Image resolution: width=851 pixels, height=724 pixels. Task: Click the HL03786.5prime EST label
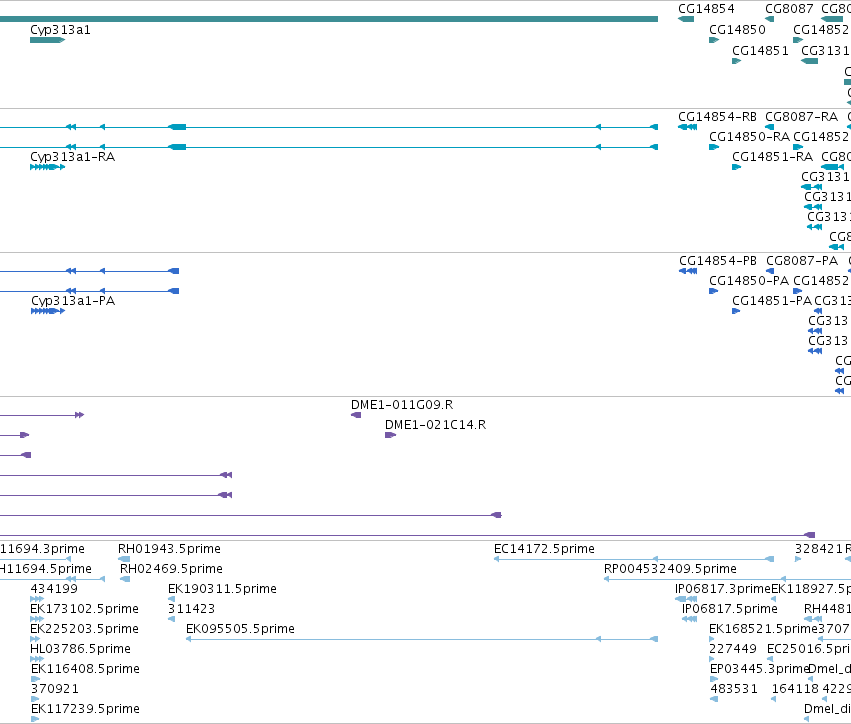pyautogui.click(x=80, y=649)
